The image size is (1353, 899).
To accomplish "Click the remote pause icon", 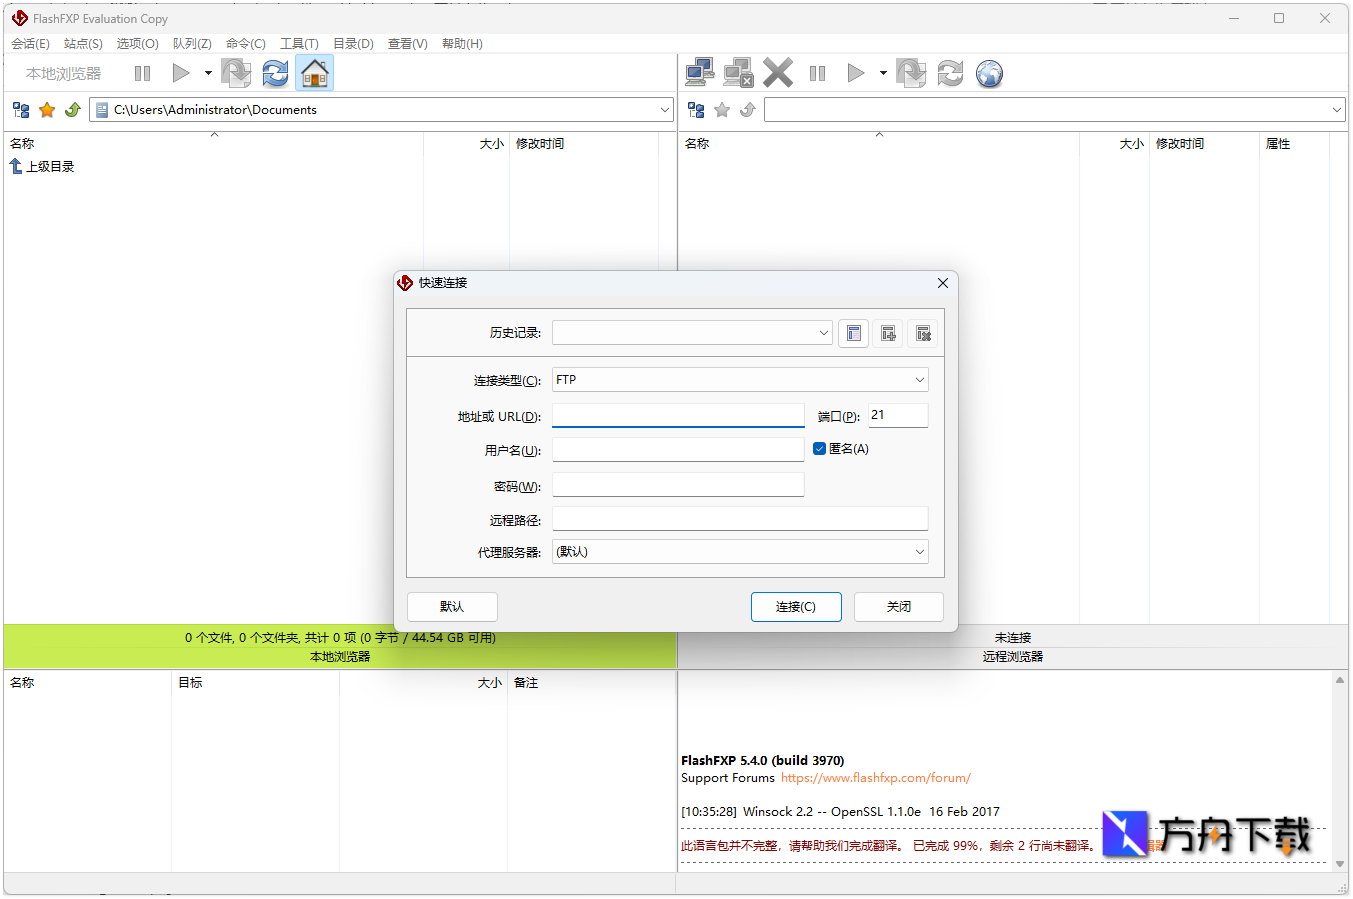I will pyautogui.click(x=817, y=73).
